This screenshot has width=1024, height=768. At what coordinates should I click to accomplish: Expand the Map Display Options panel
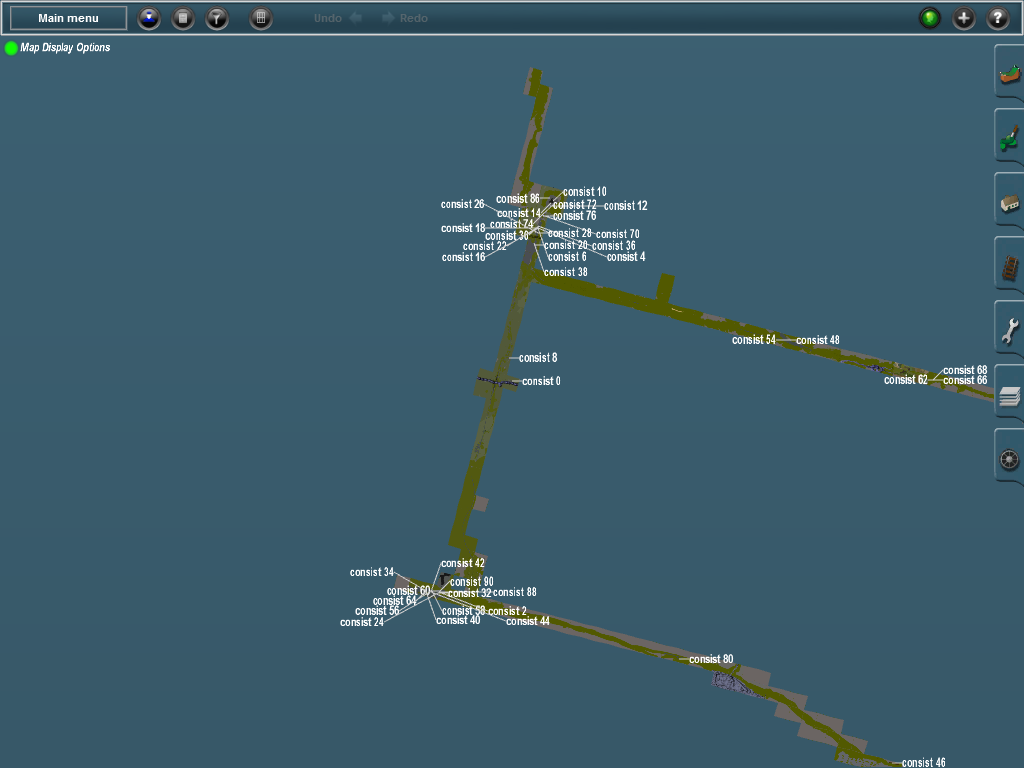65,48
